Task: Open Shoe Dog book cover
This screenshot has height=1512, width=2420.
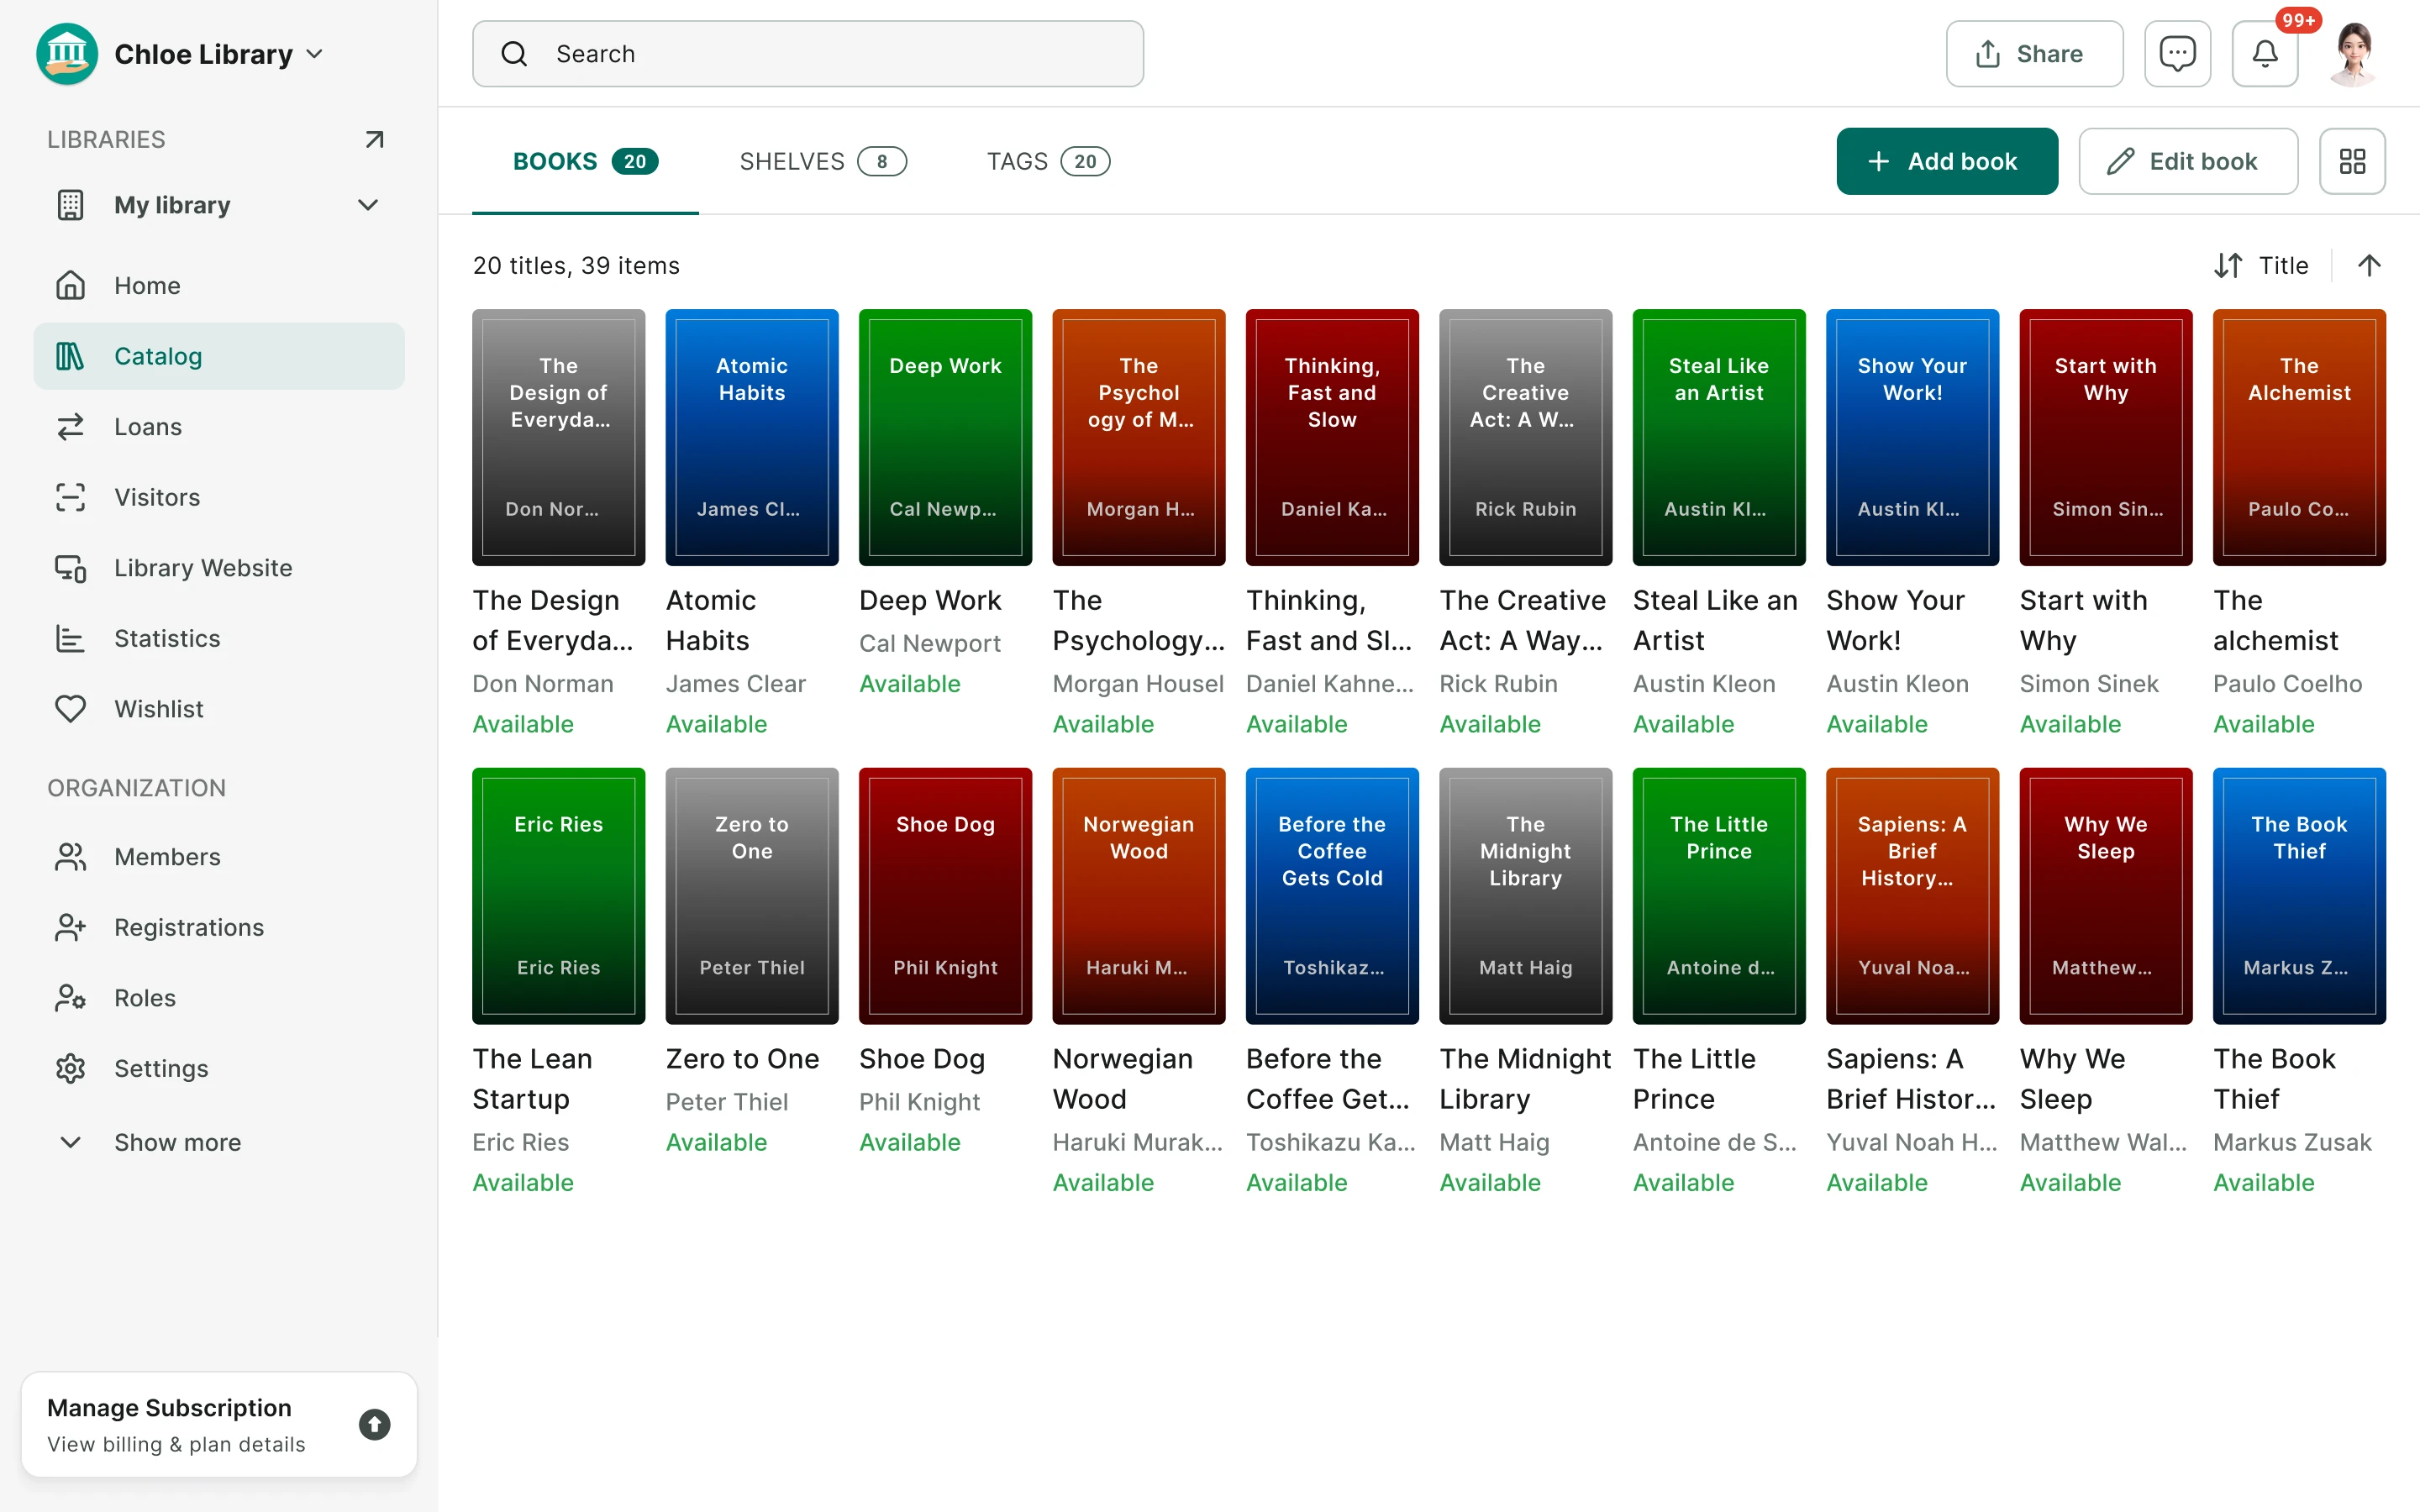Action: click(945, 895)
